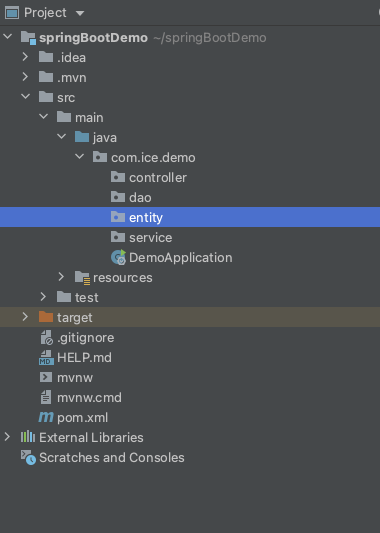
Task: Click the orange target folder icon
Action: coord(46,317)
